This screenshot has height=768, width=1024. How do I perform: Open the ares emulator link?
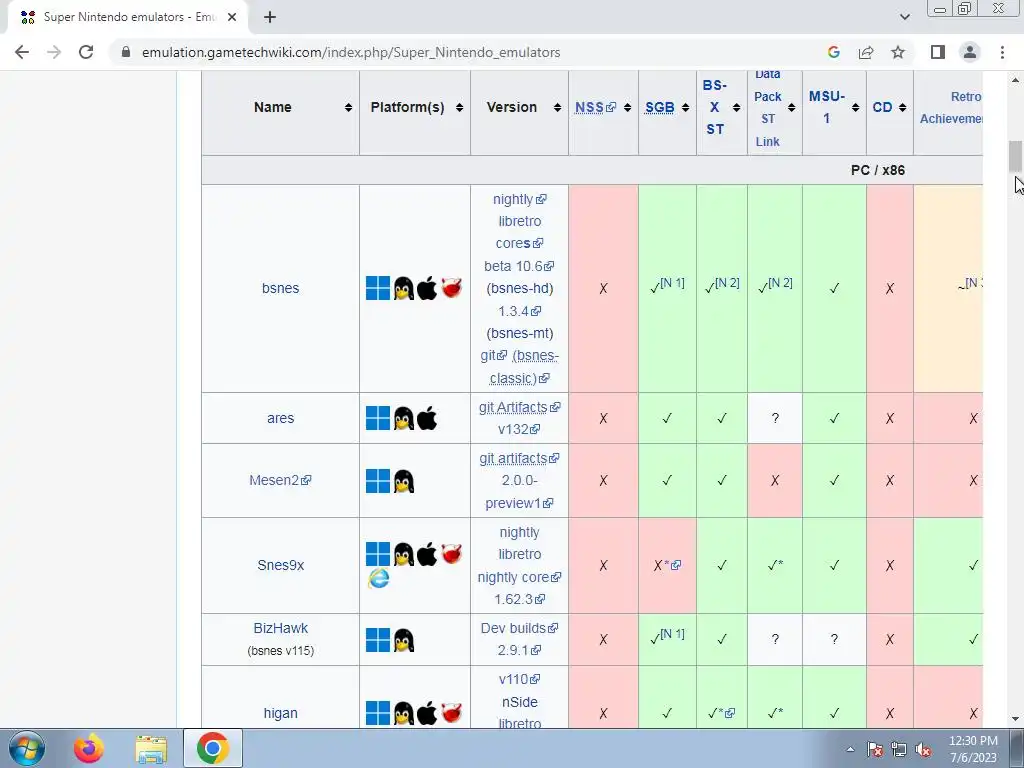pos(280,418)
